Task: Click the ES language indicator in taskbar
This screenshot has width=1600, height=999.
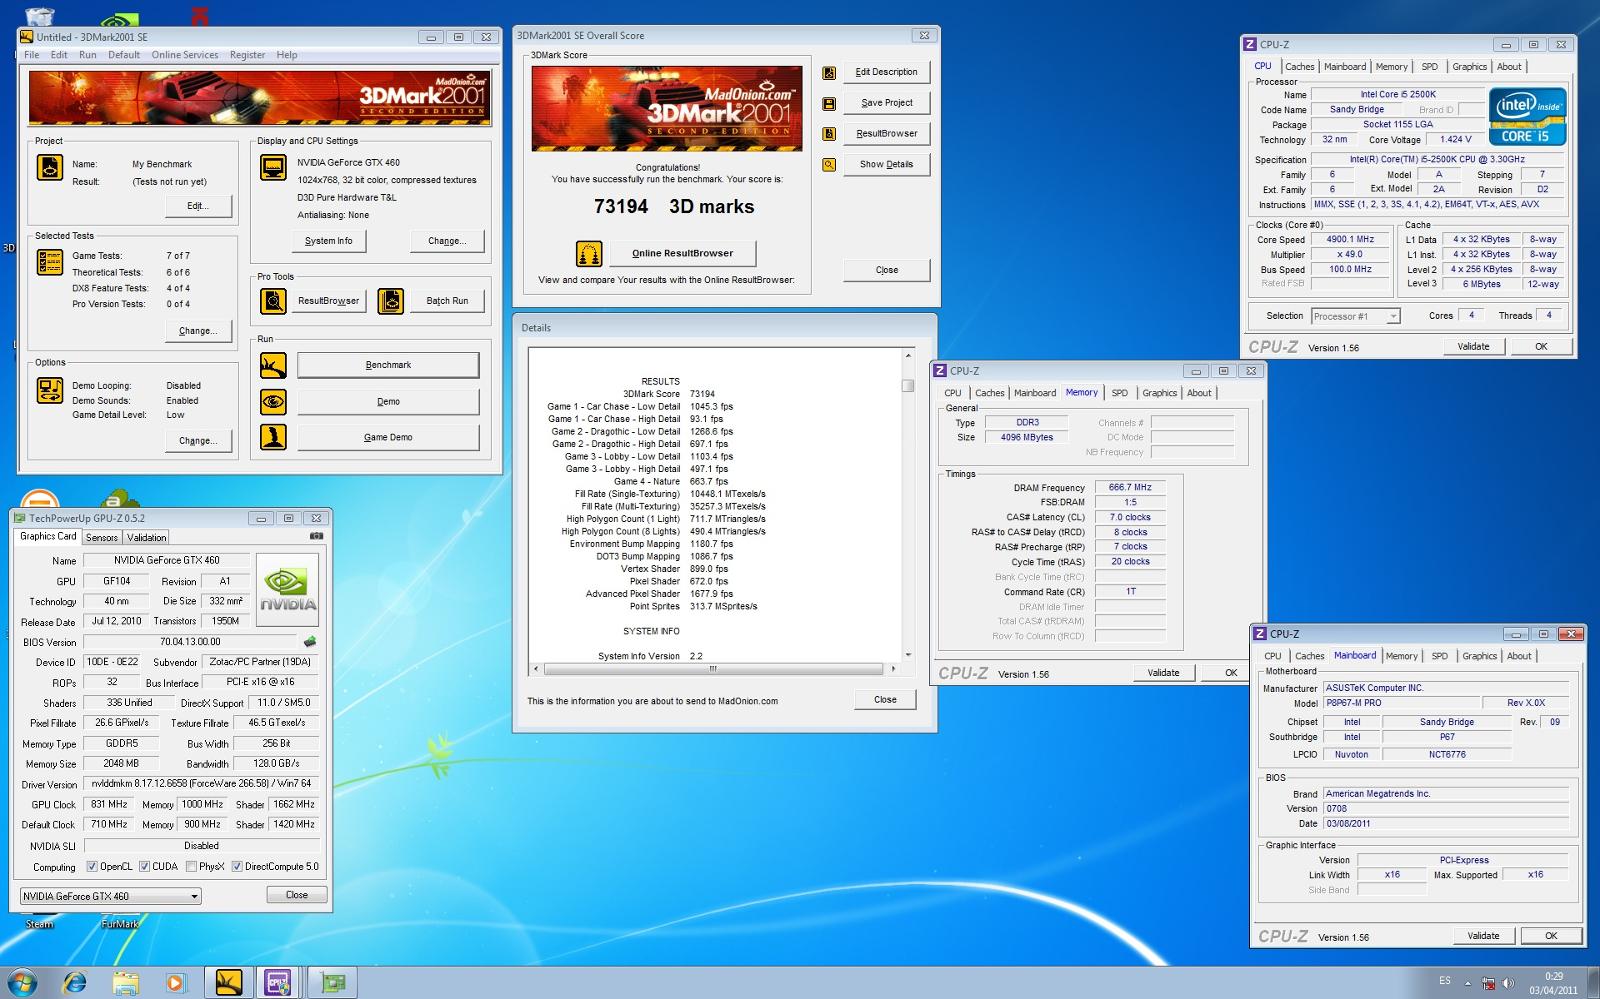Action: click(1445, 981)
